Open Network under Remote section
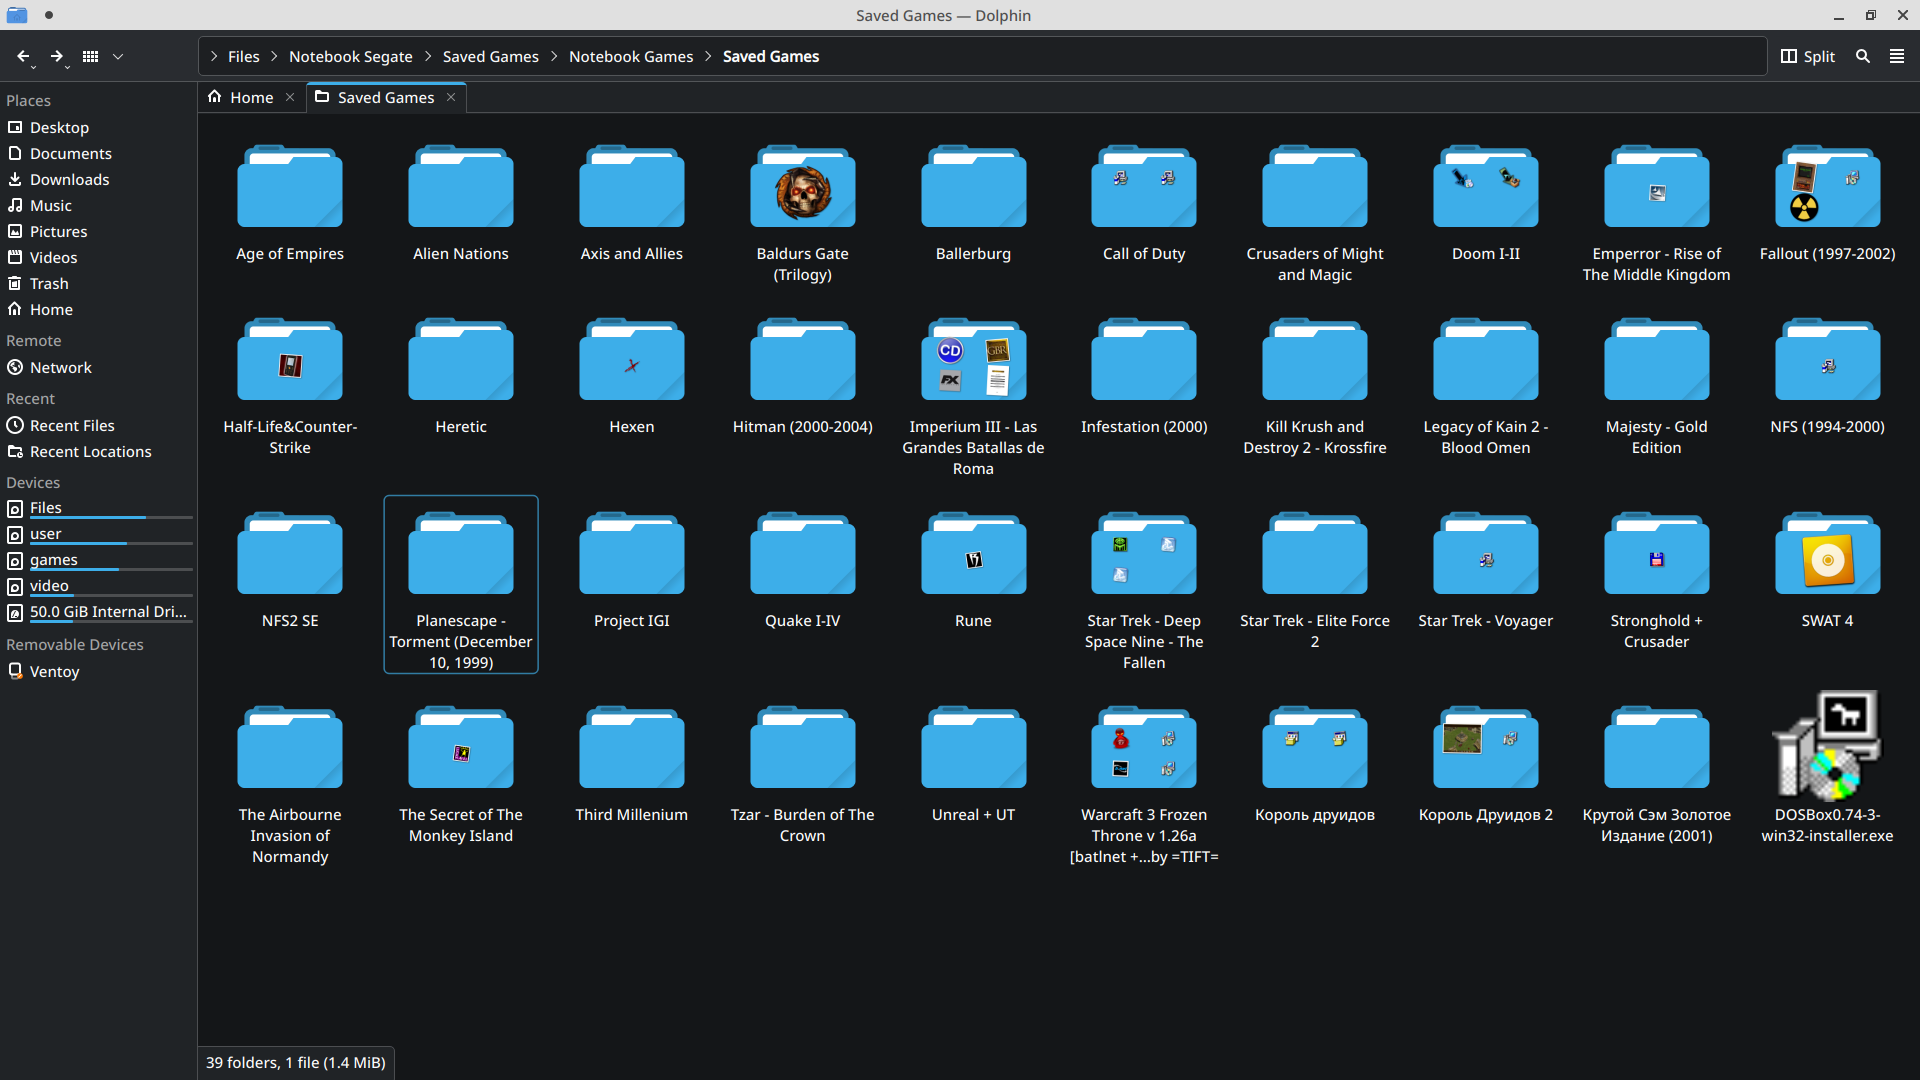This screenshot has width=1920, height=1080. click(x=60, y=368)
